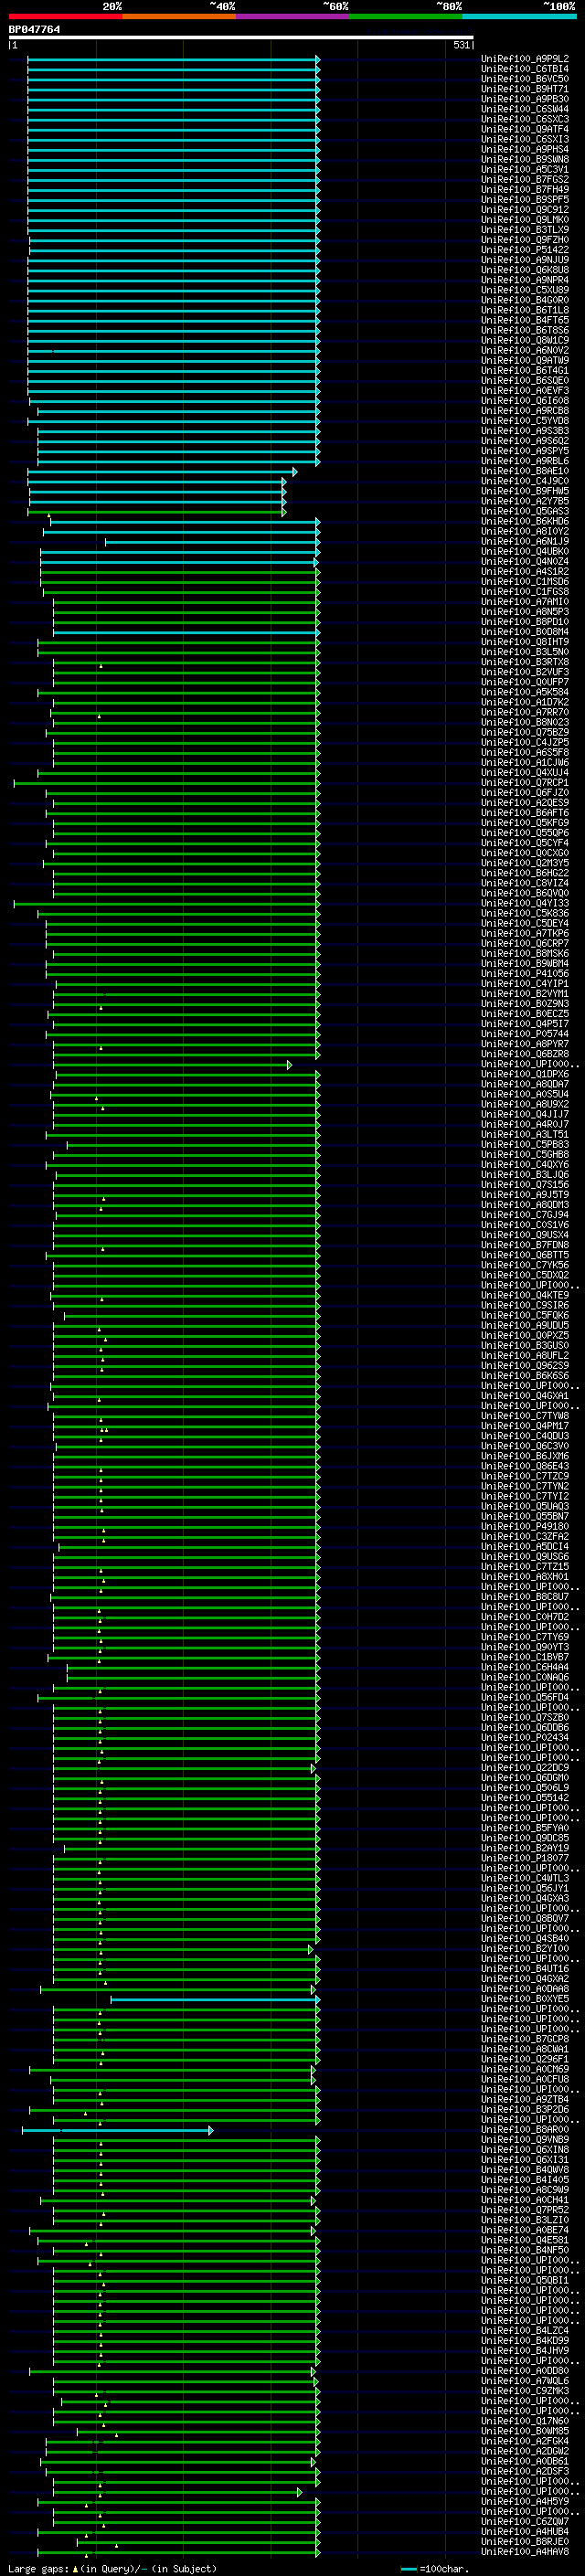585x2576 pixels.
Task: Select the UniRef100_Q8W1C9 row label
Action: pos(525,340)
